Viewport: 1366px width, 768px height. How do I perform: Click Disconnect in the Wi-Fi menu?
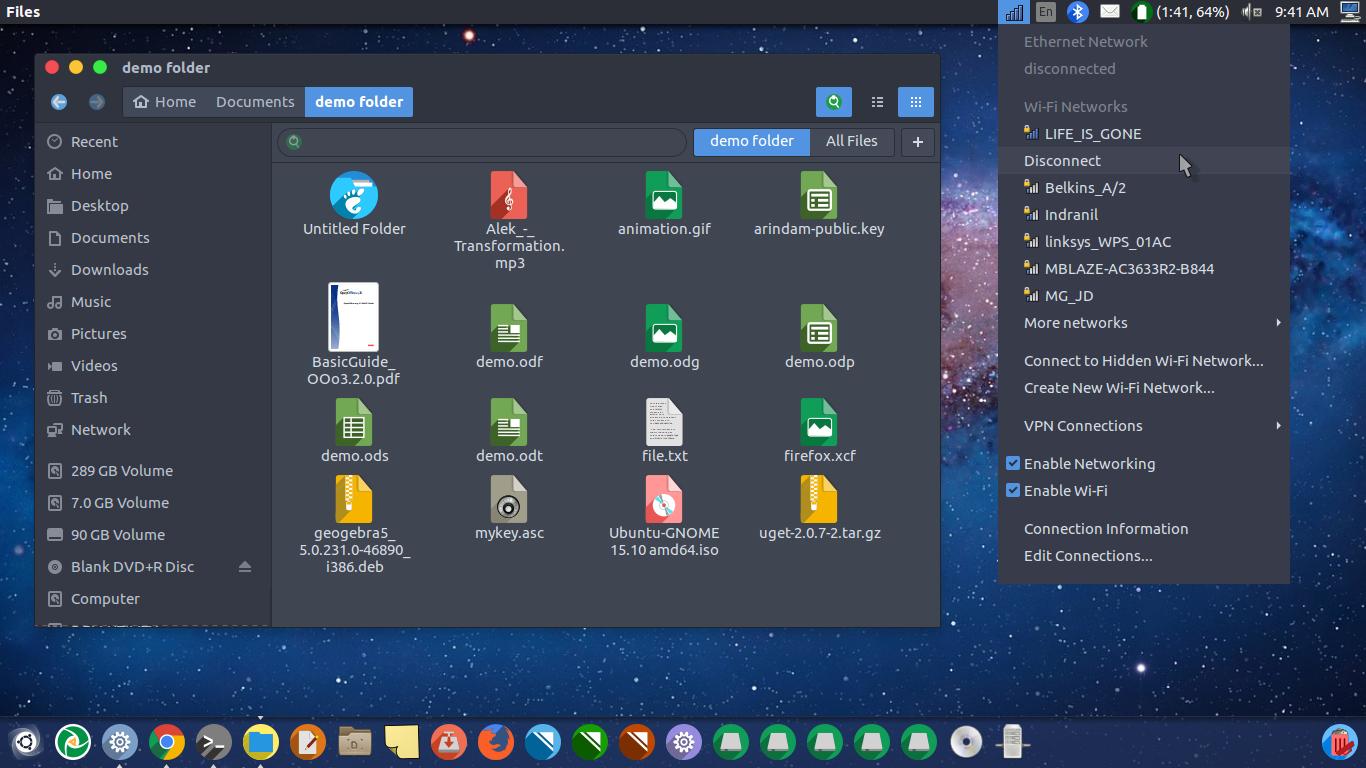point(1062,160)
